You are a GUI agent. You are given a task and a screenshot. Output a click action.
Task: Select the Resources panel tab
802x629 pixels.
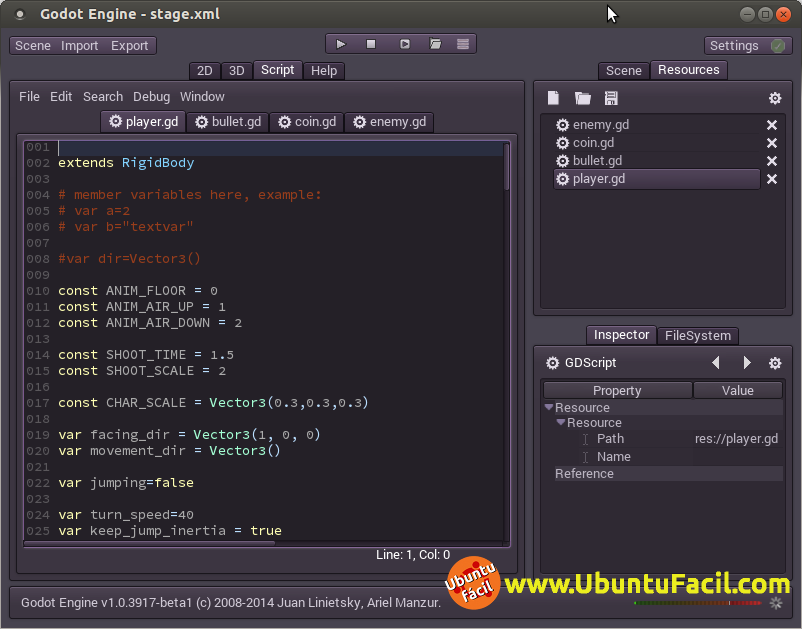tap(688, 70)
